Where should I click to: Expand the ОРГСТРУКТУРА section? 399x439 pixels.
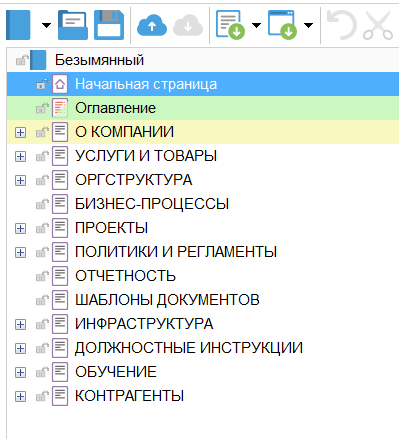click(20, 180)
